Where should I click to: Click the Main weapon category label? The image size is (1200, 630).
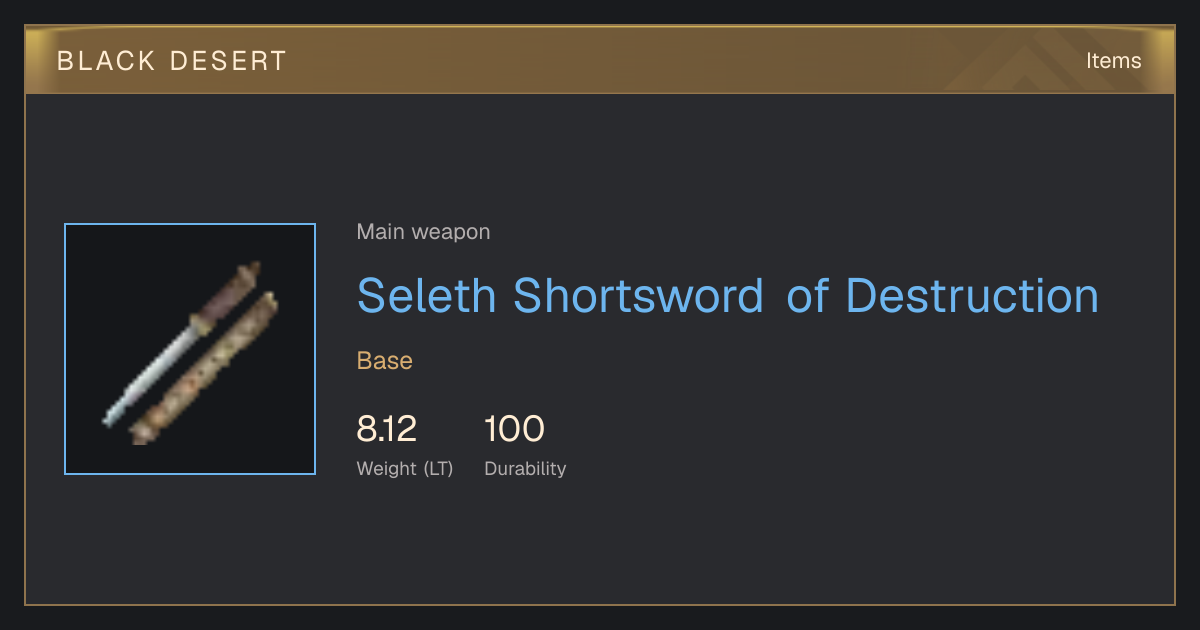pyautogui.click(x=423, y=232)
